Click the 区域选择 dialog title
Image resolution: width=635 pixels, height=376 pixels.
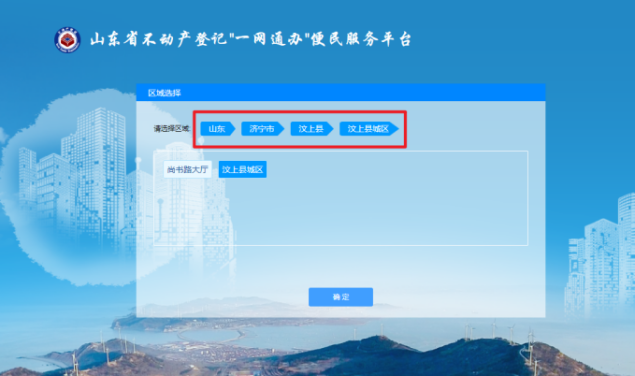[164, 93]
